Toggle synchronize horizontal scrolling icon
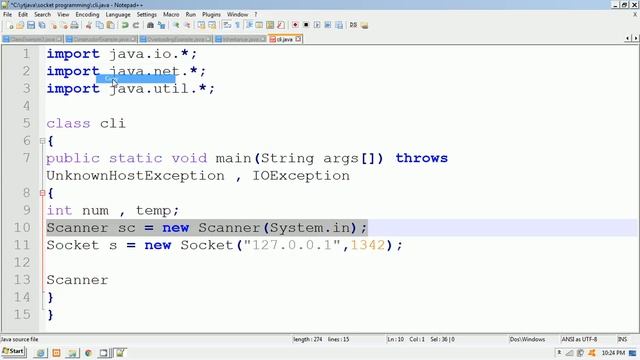 click(x=212, y=25)
